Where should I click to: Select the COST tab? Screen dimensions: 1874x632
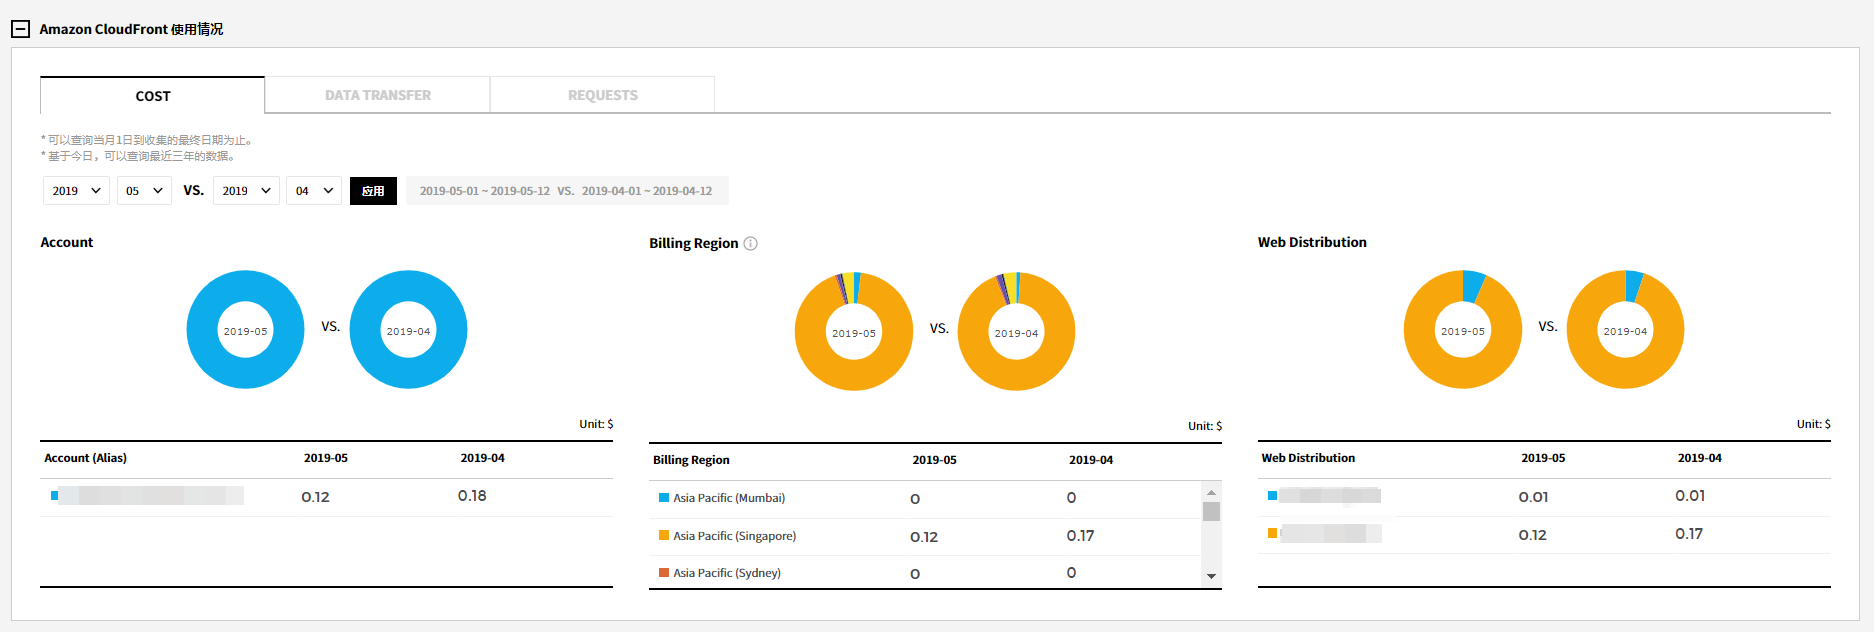(x=153, y=96)
